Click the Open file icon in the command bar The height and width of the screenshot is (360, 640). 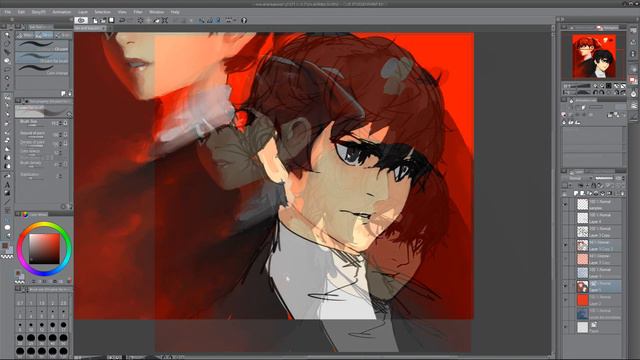(103, 20)
